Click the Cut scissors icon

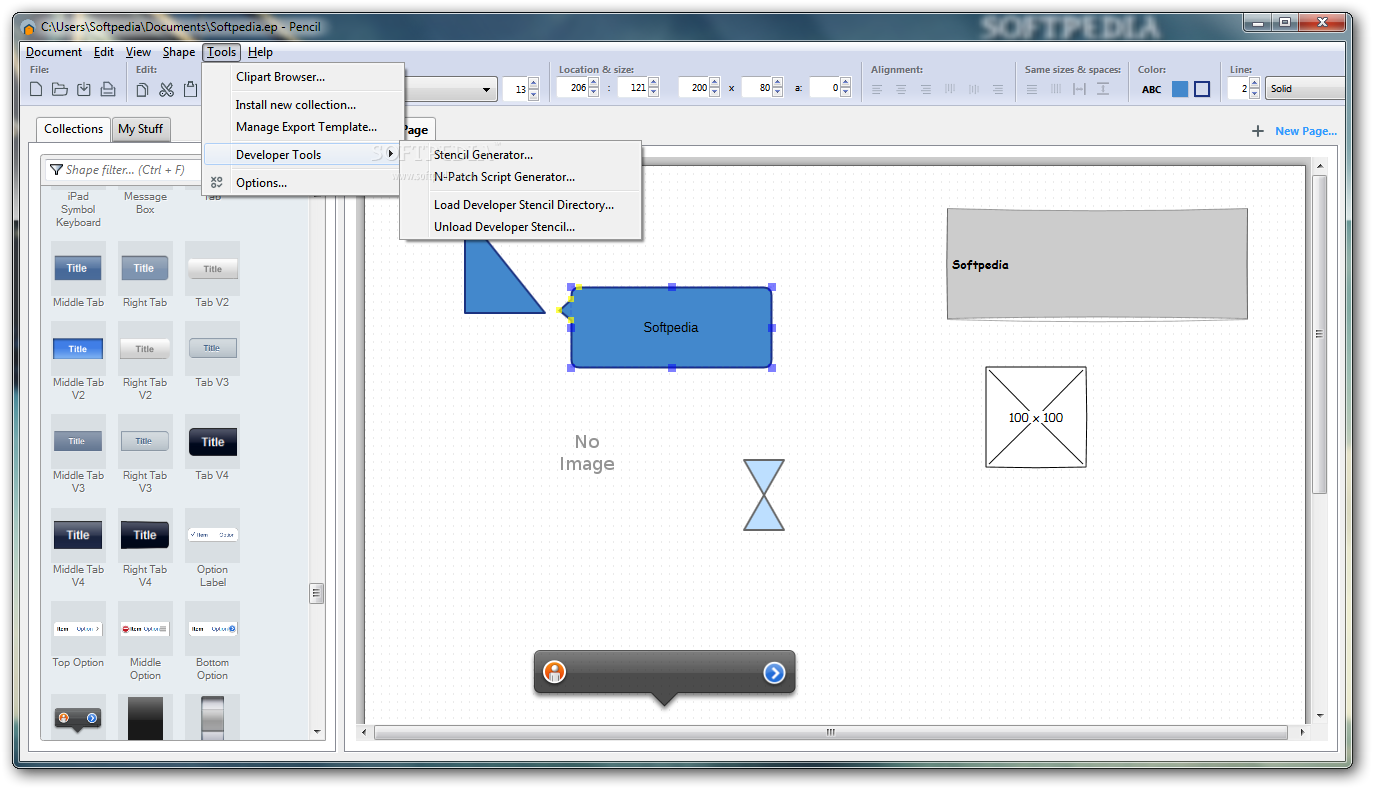pyautogui.click(x=166, y=89)
